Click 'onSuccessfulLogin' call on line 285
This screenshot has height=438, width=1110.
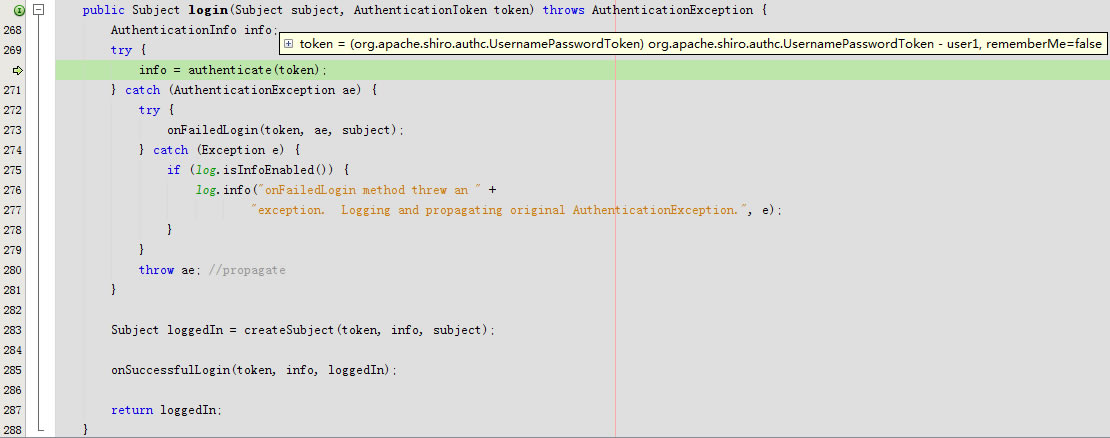click(x=171, y=370)
